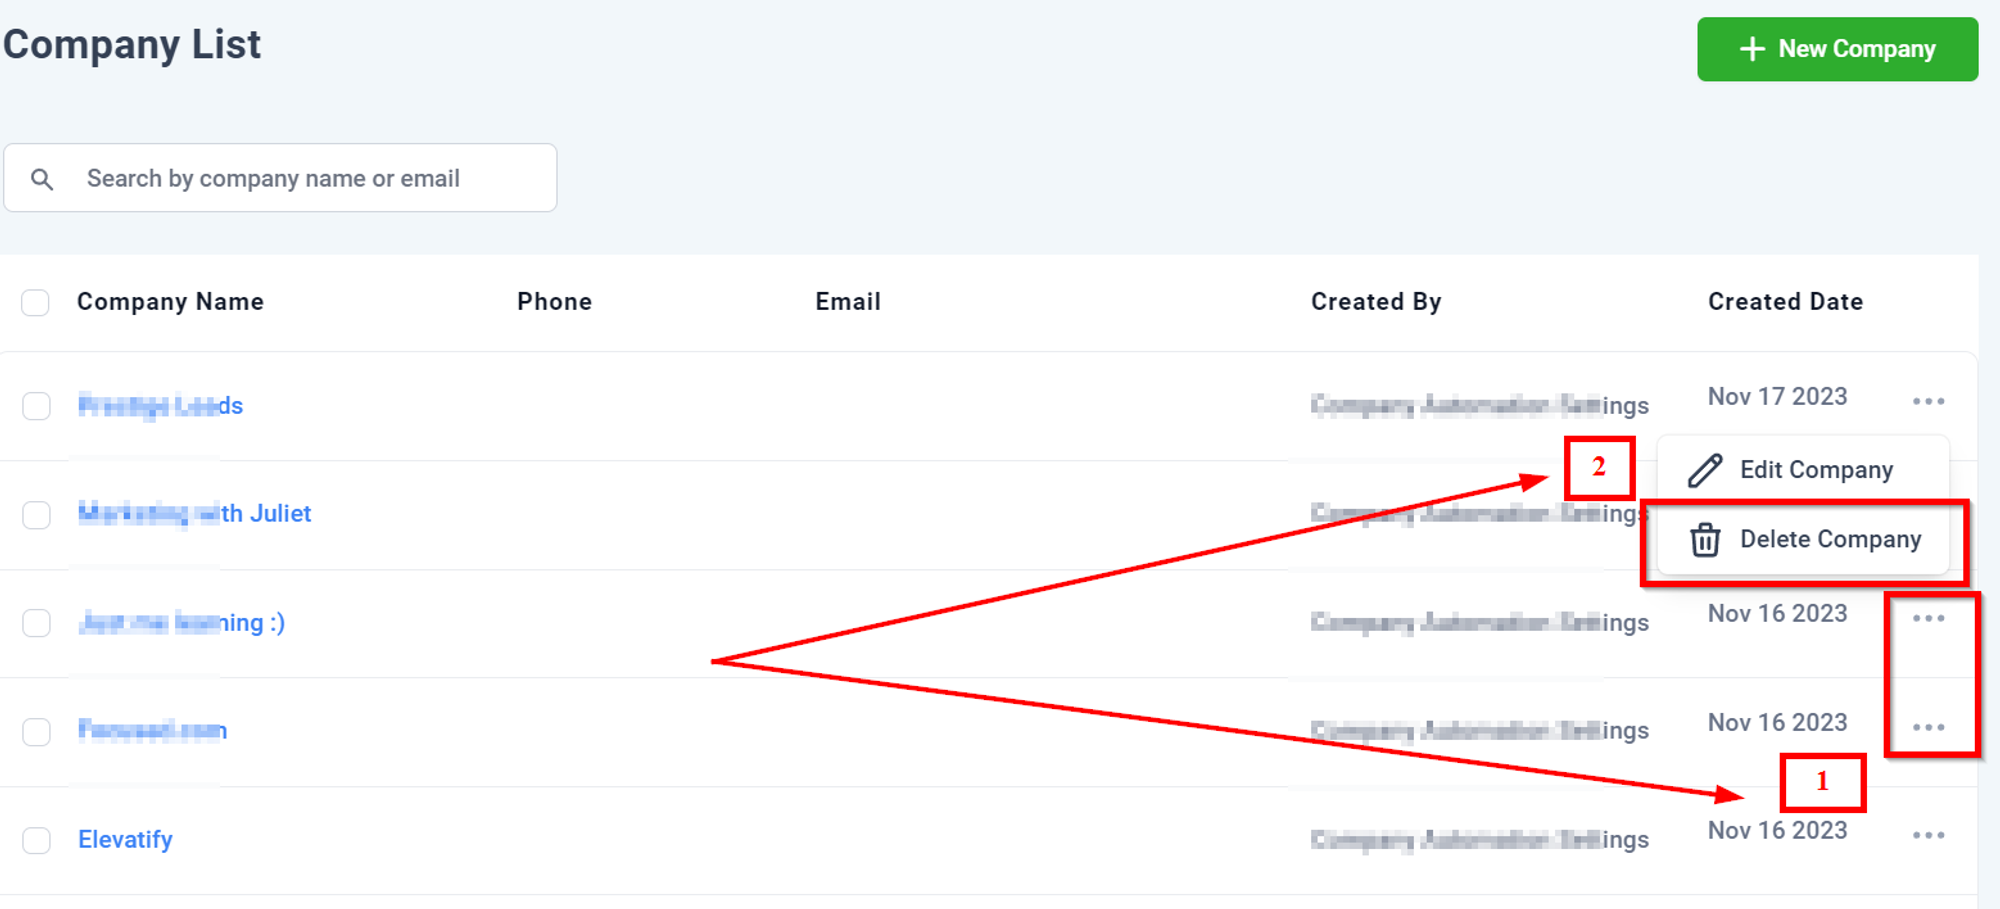Tick the checkbox for the first company row

click(36, 406)
